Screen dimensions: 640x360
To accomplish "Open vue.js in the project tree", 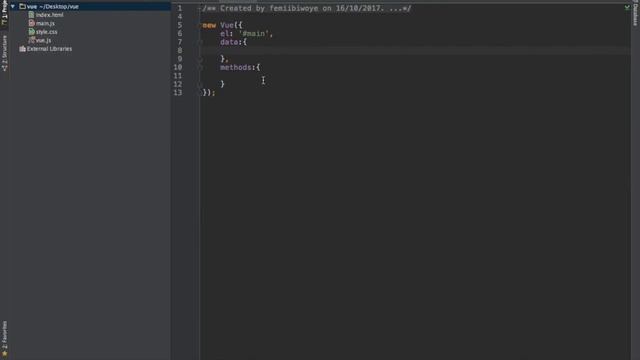I will coord(43,40).
